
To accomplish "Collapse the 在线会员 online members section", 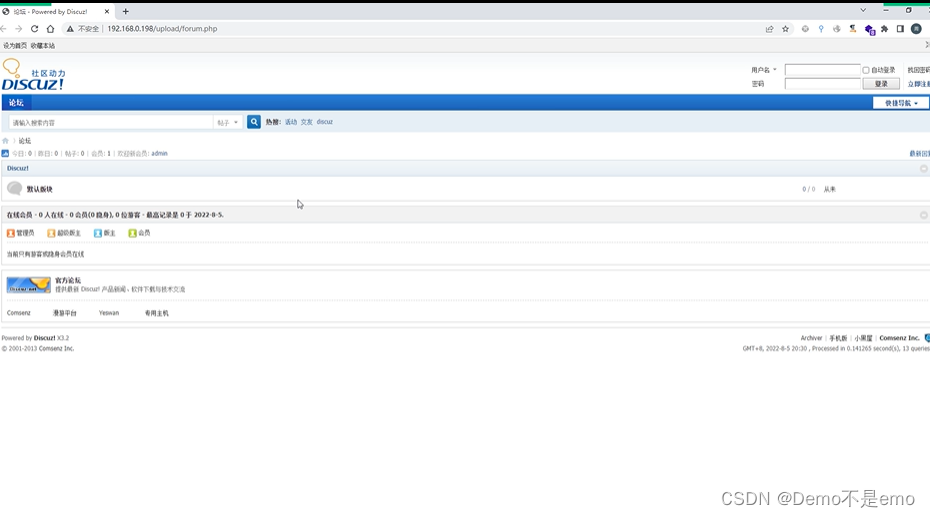I will click(x=923, y=215).
